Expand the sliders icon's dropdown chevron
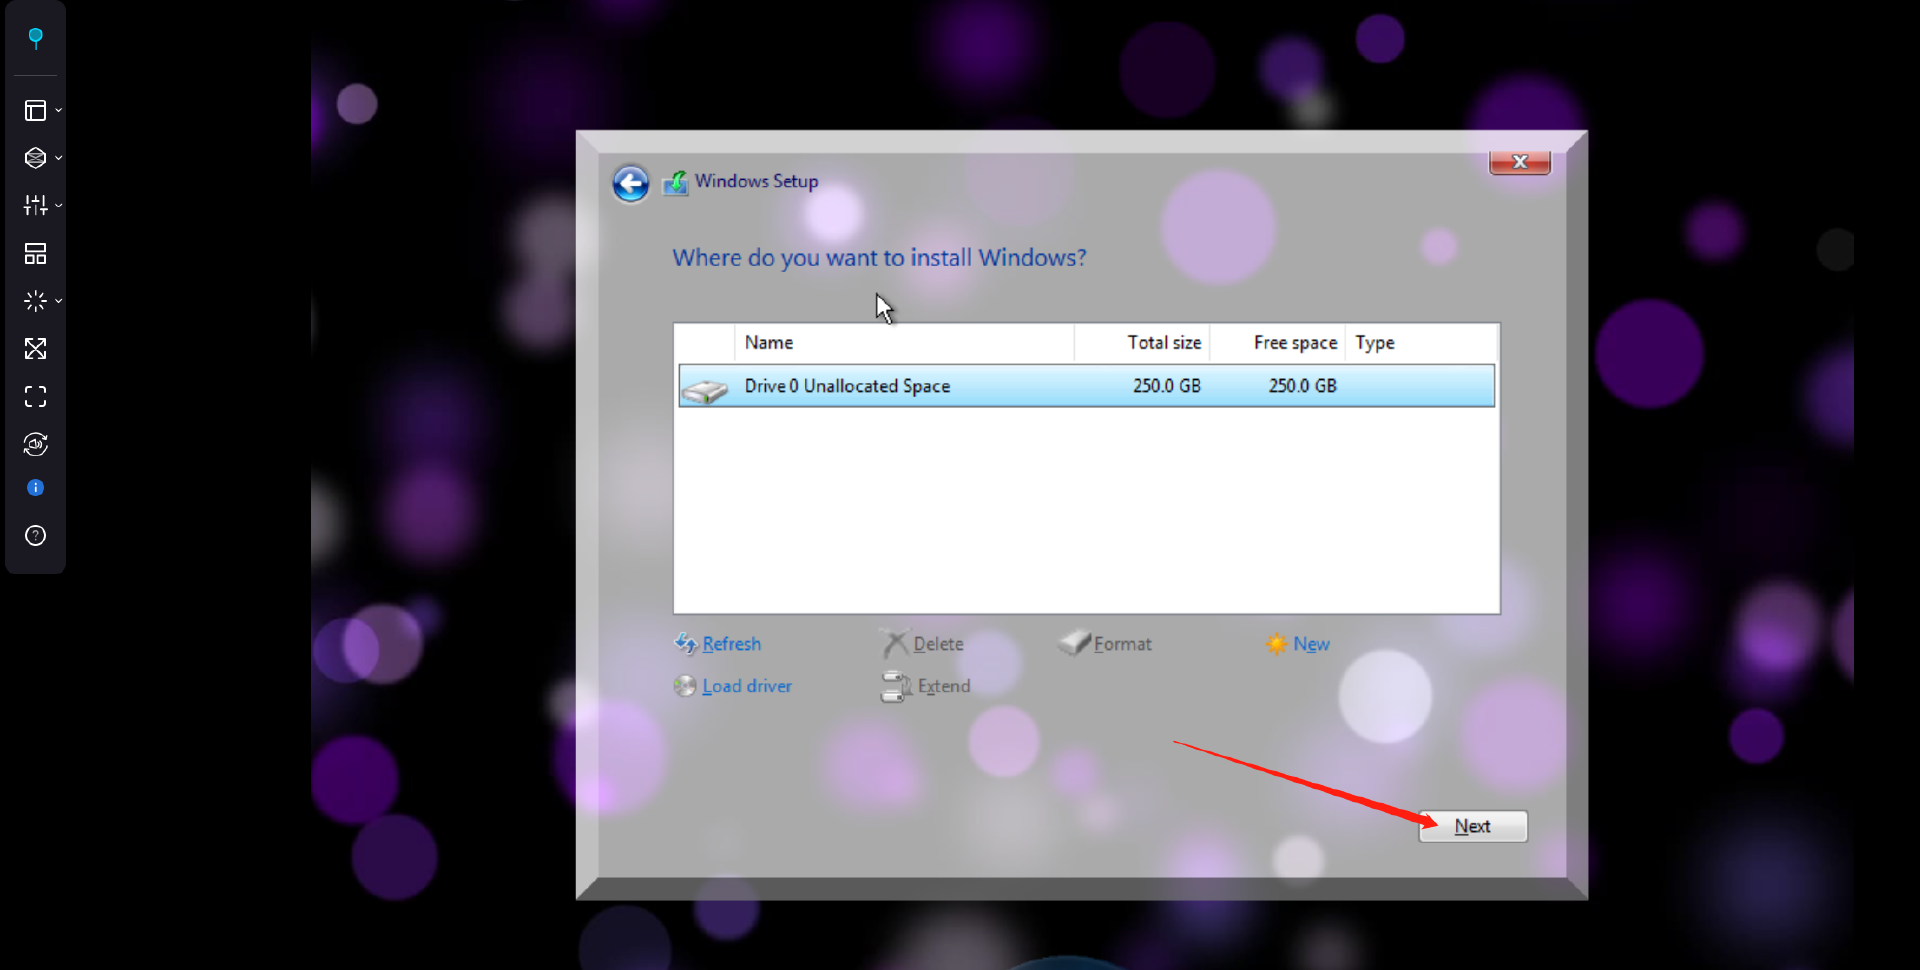 (x=59, y=205)
